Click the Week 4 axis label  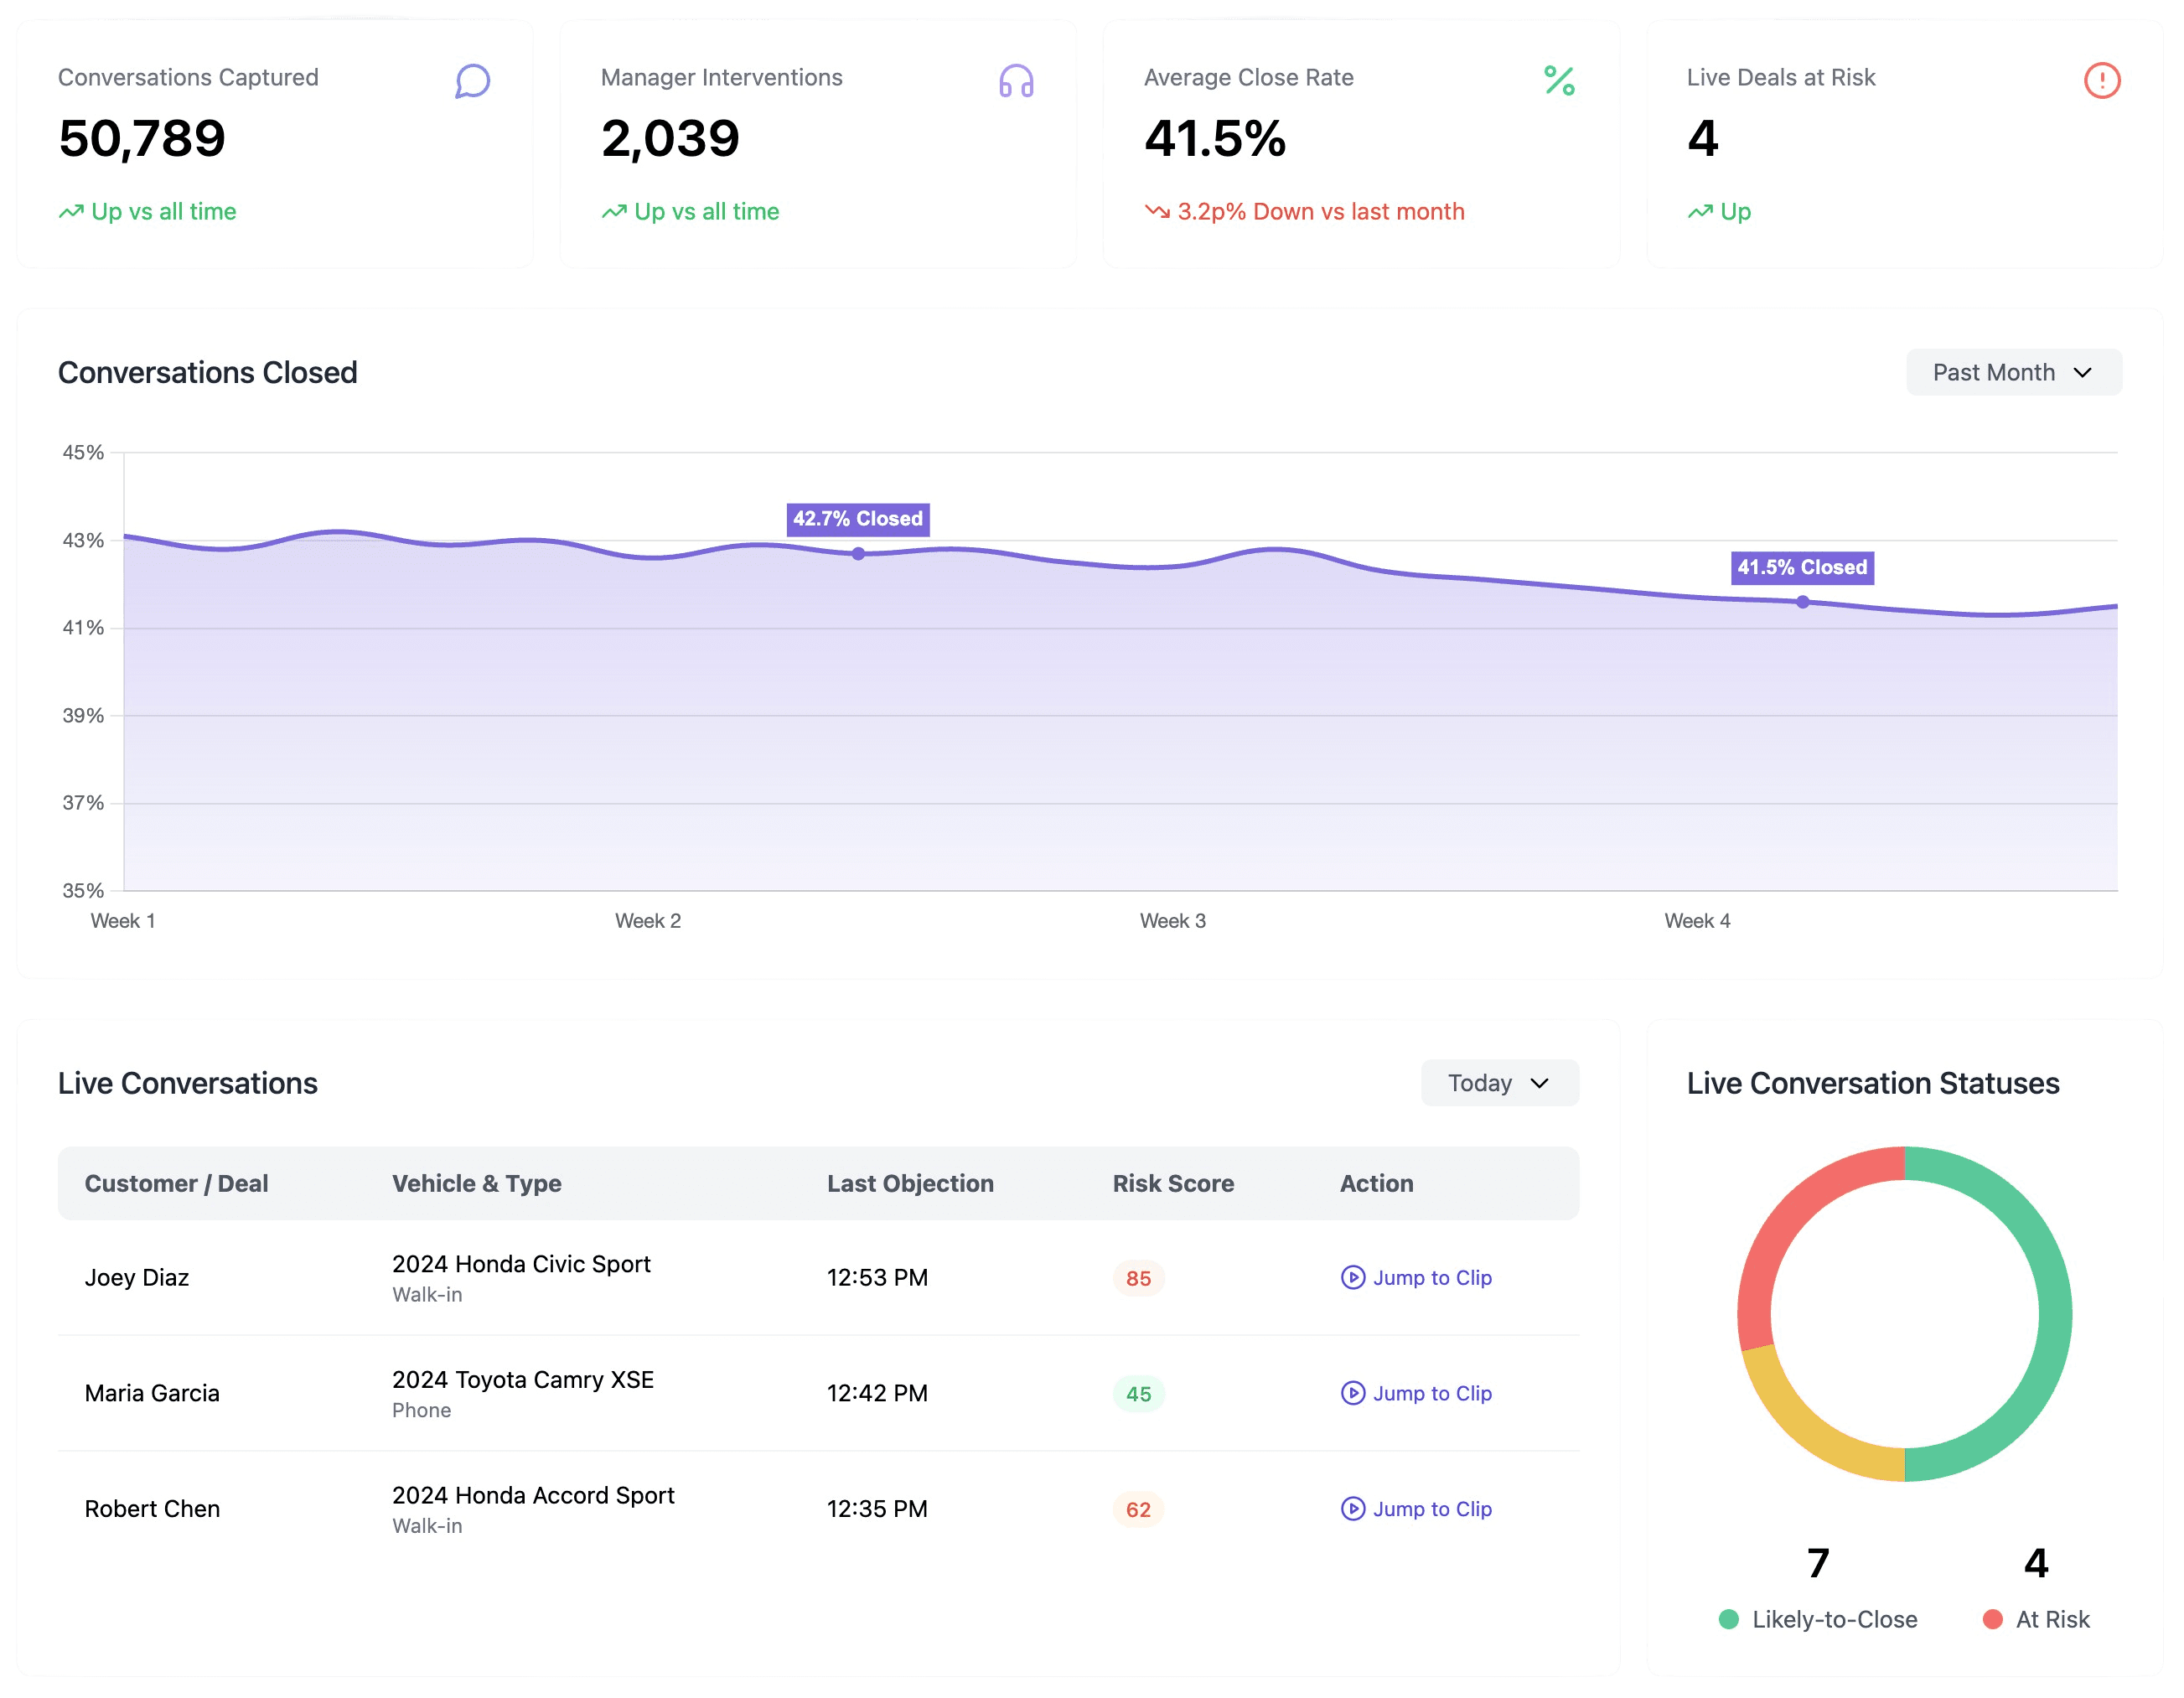click(x=1697, y=922)
